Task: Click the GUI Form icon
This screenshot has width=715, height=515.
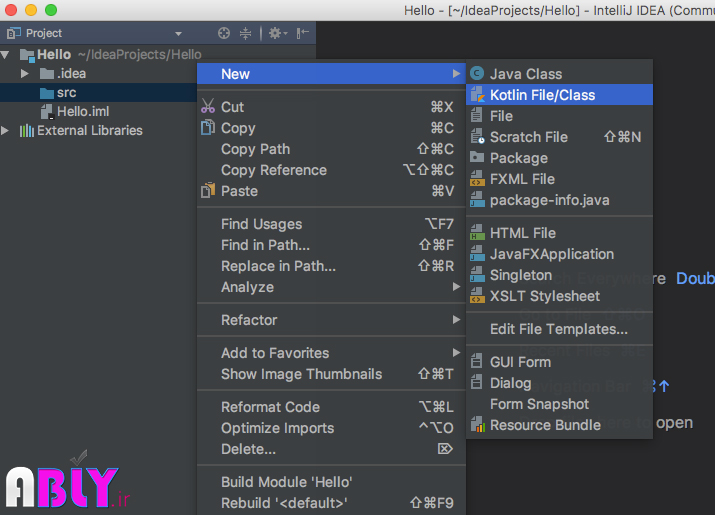Action: [x=477, y=361]
